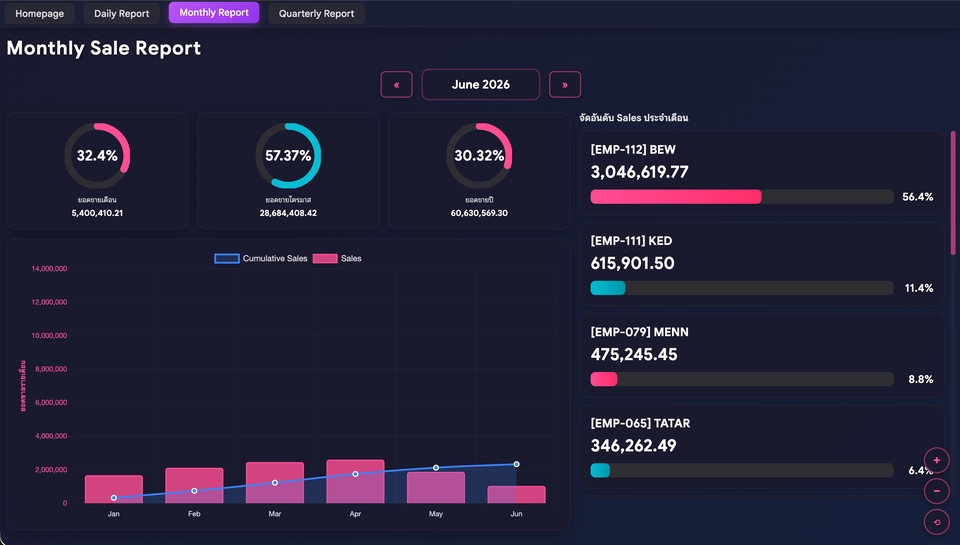Screen dimensions: 960x545
Task: Advance to next month with » button
Action: click(x=564, y=85)
